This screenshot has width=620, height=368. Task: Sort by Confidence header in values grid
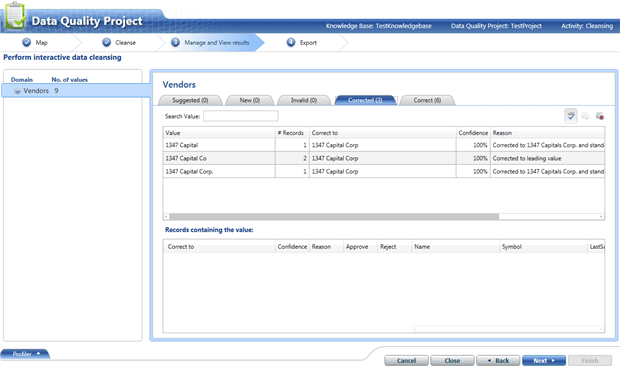coord(473,133)
